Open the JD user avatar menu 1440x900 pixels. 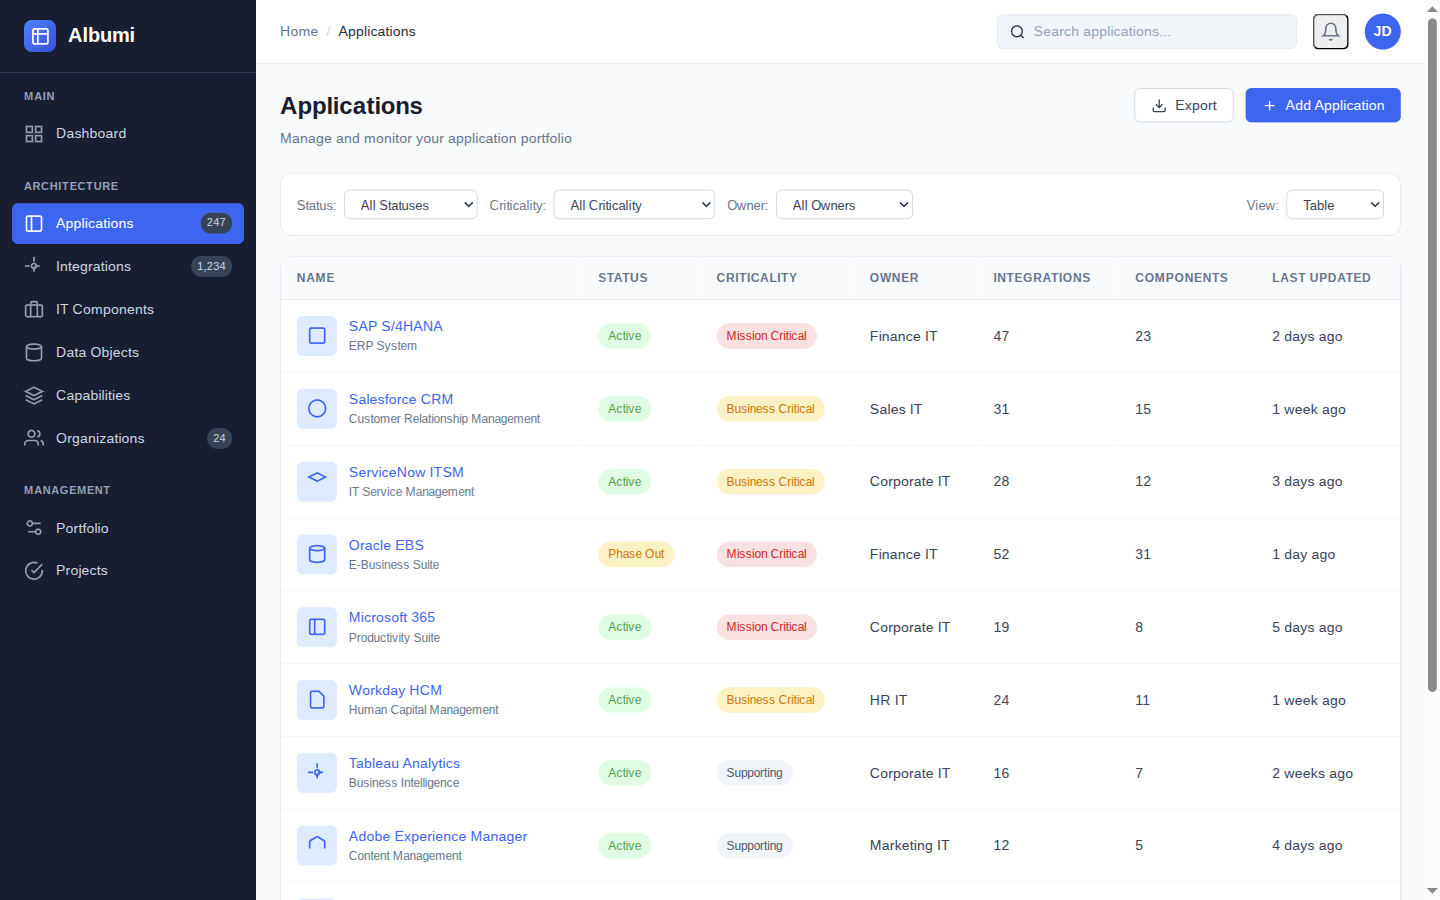[x=1382, y=31]
